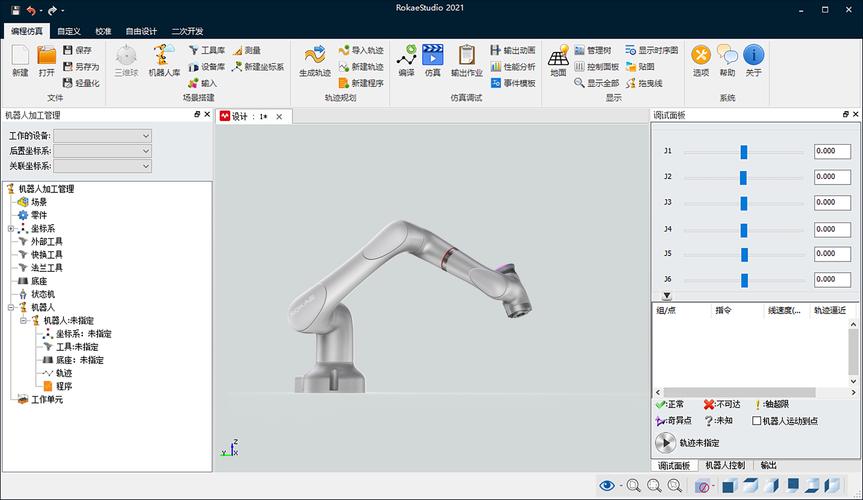Expand the 坐标系 tree node

pos(10,229)
